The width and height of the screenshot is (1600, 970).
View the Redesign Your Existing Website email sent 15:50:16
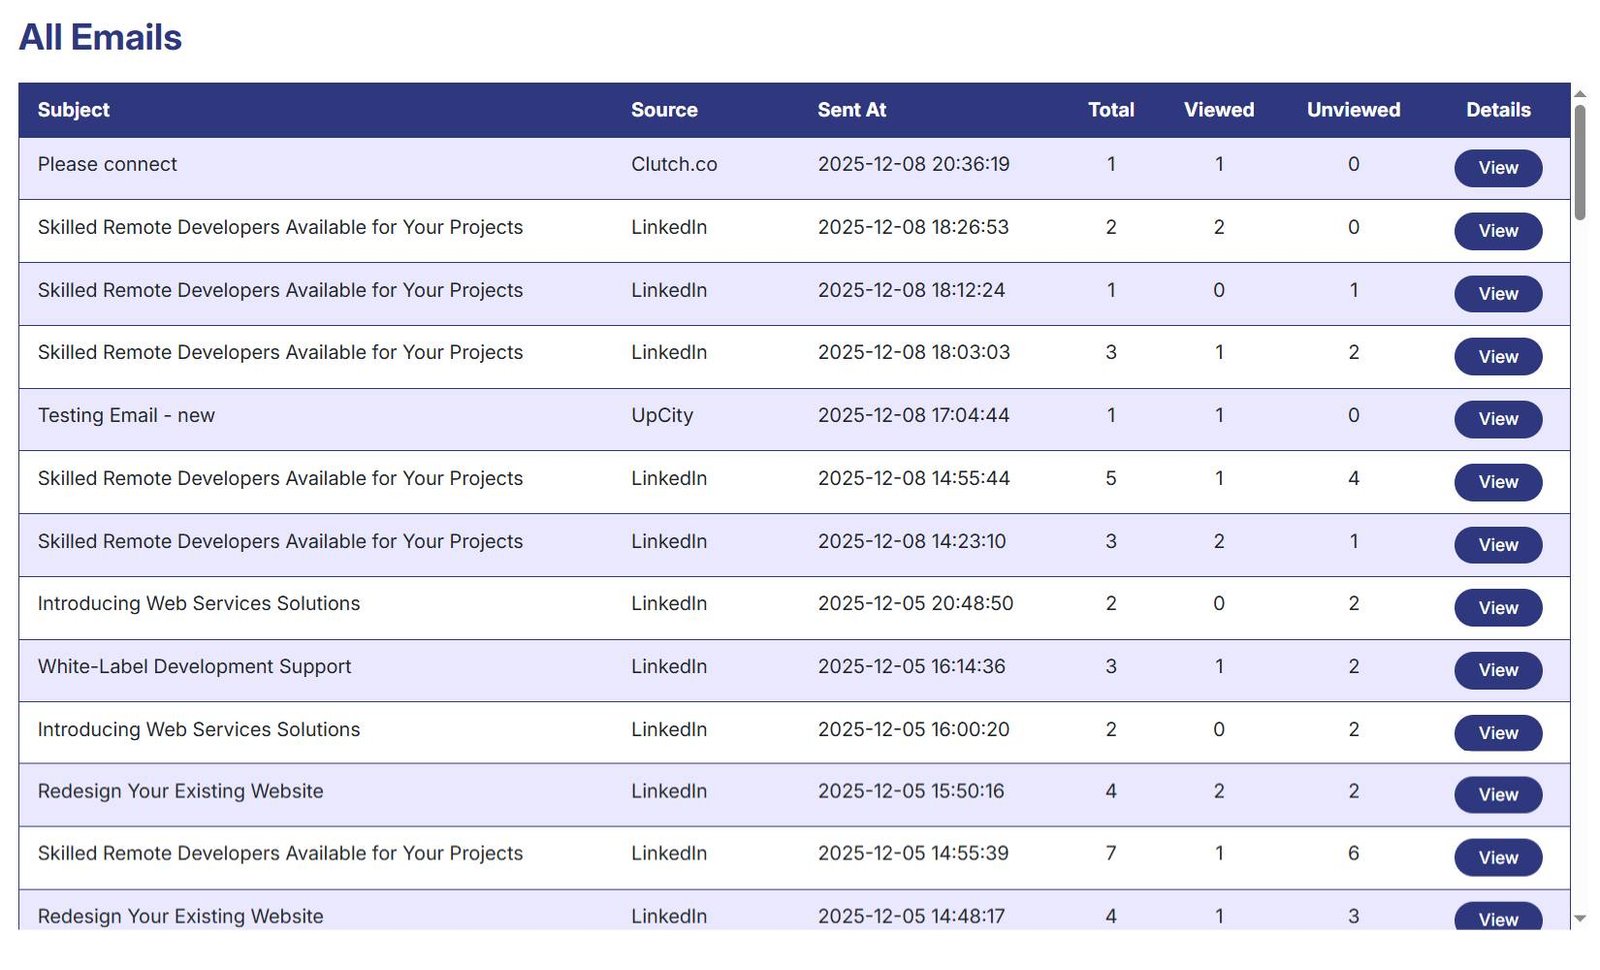click(x=1497, y=795)
